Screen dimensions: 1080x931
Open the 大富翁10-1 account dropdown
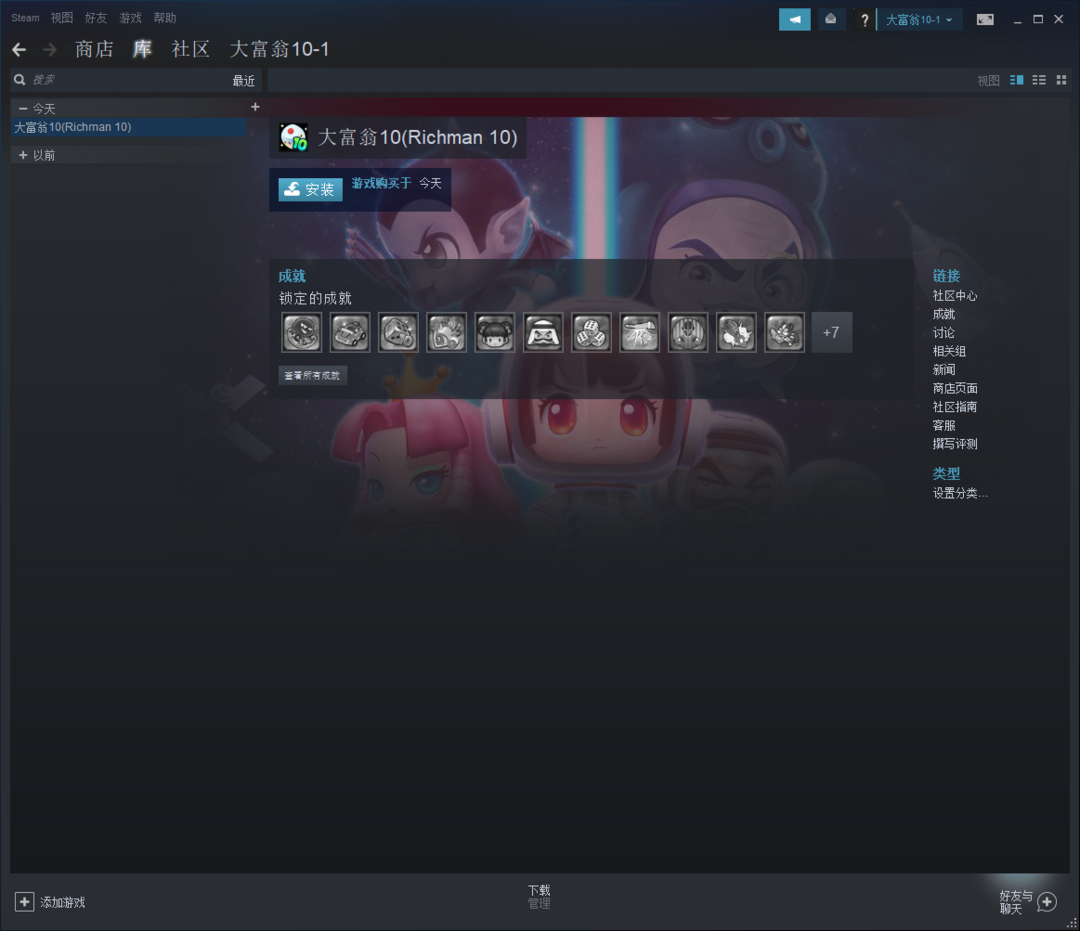[x=919, y=20]
